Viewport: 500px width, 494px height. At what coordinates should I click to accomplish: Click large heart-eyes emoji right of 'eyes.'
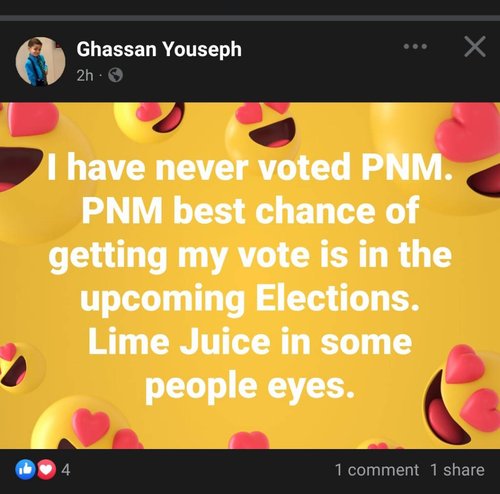pyautogui.click(x=463, y=395)
